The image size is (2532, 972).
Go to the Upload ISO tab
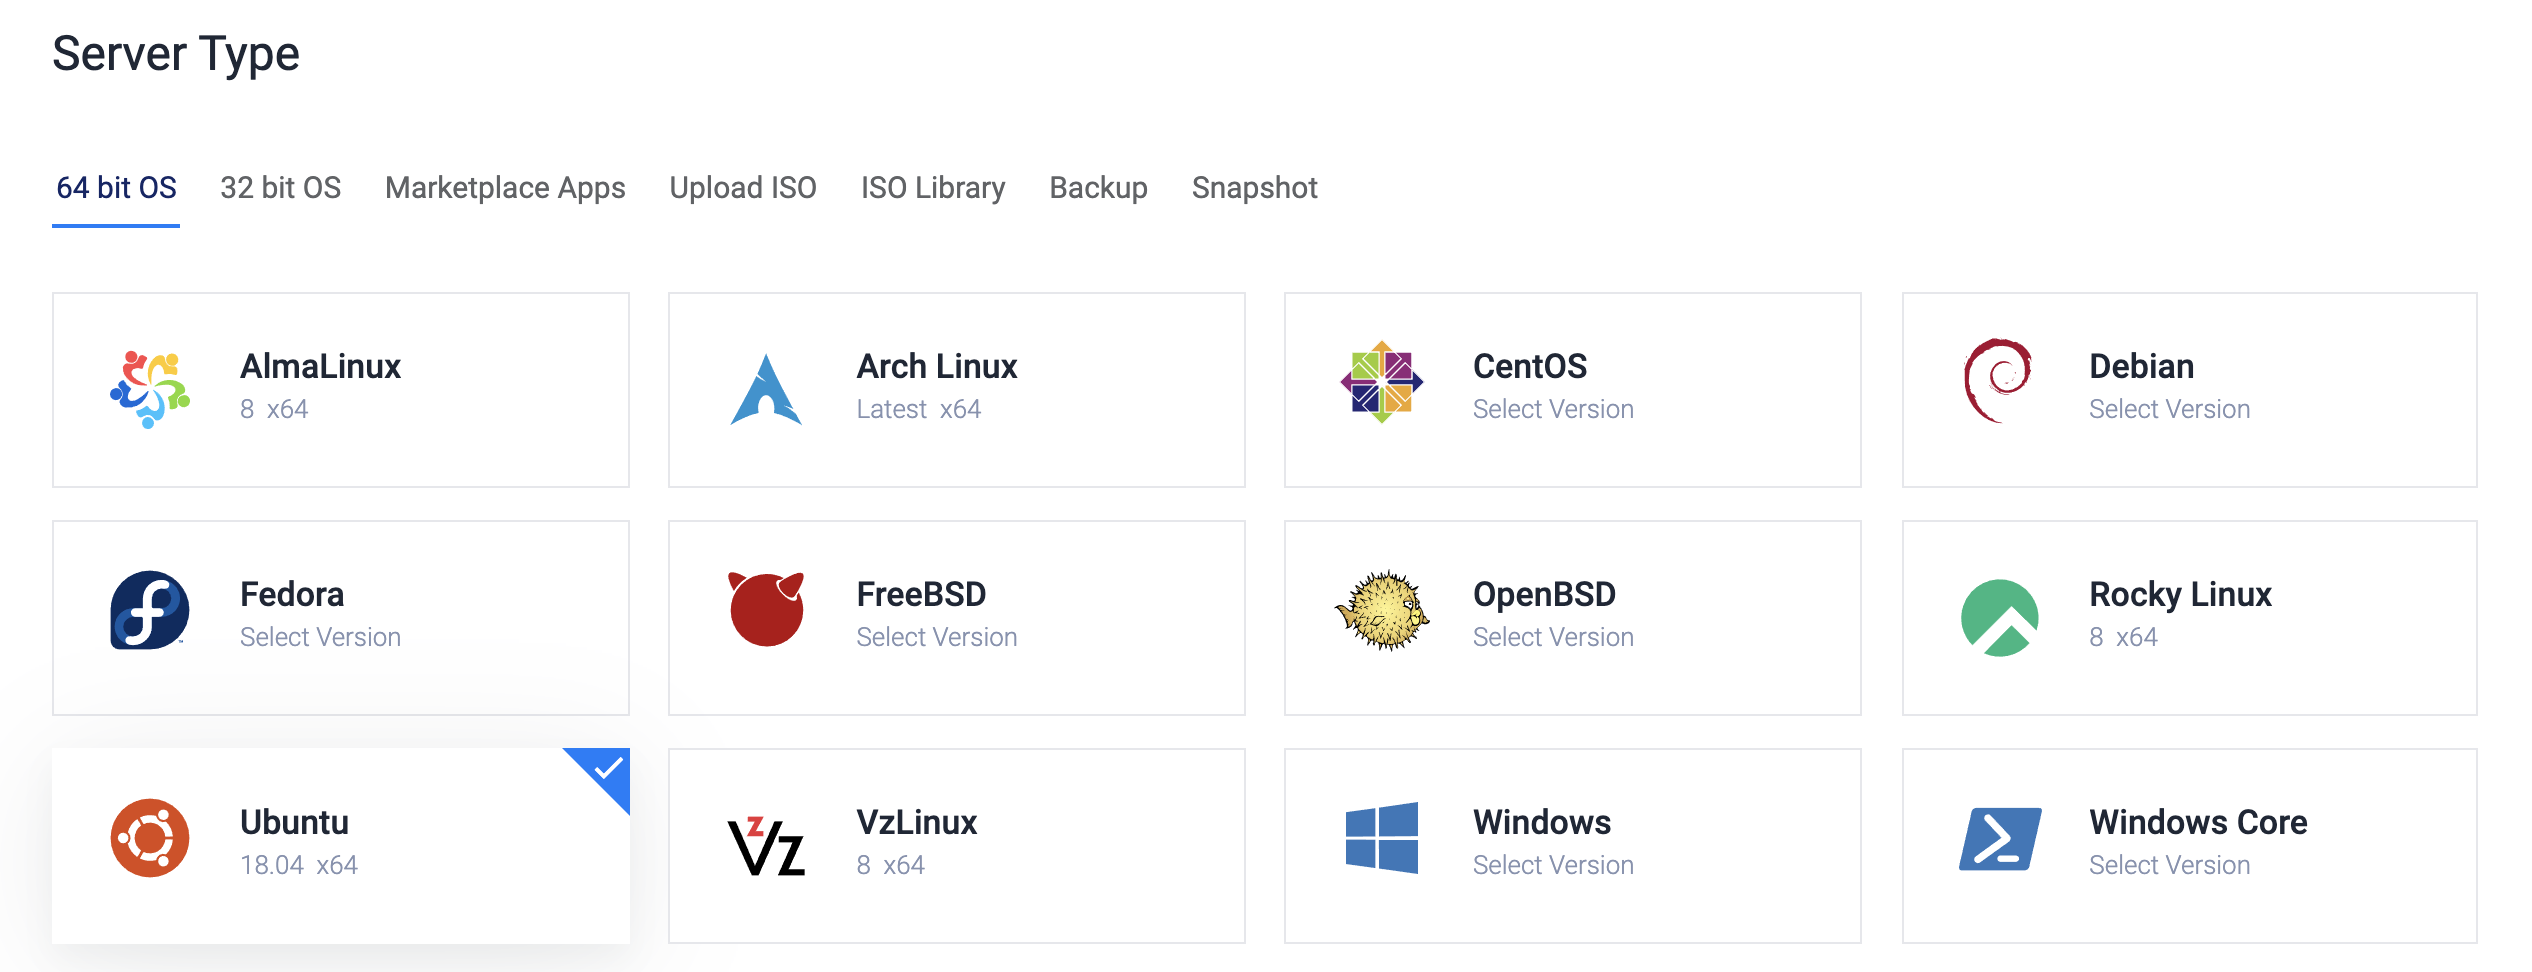tap(743, 188)
